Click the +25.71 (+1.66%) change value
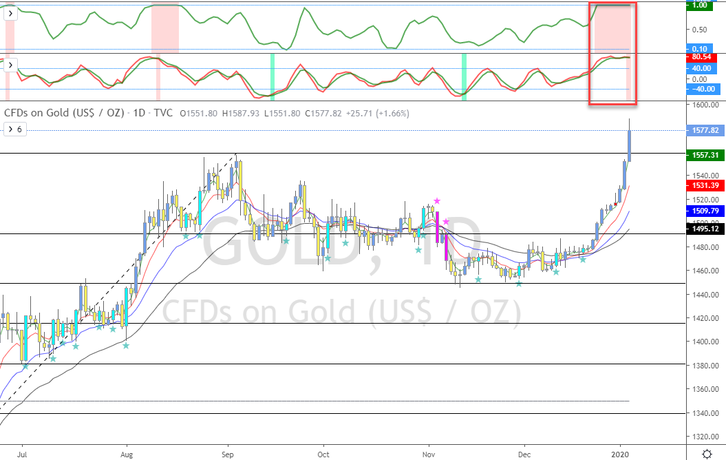 pos(377,113)
